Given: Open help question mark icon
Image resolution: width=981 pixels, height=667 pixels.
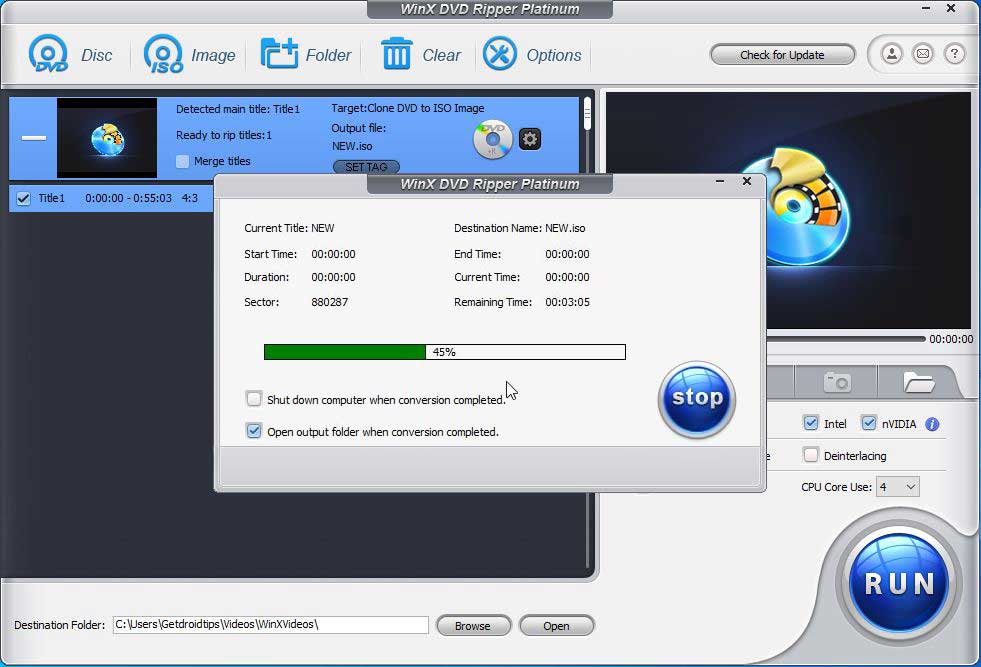Looking at the screenshot, I should [x=954, y=54].
